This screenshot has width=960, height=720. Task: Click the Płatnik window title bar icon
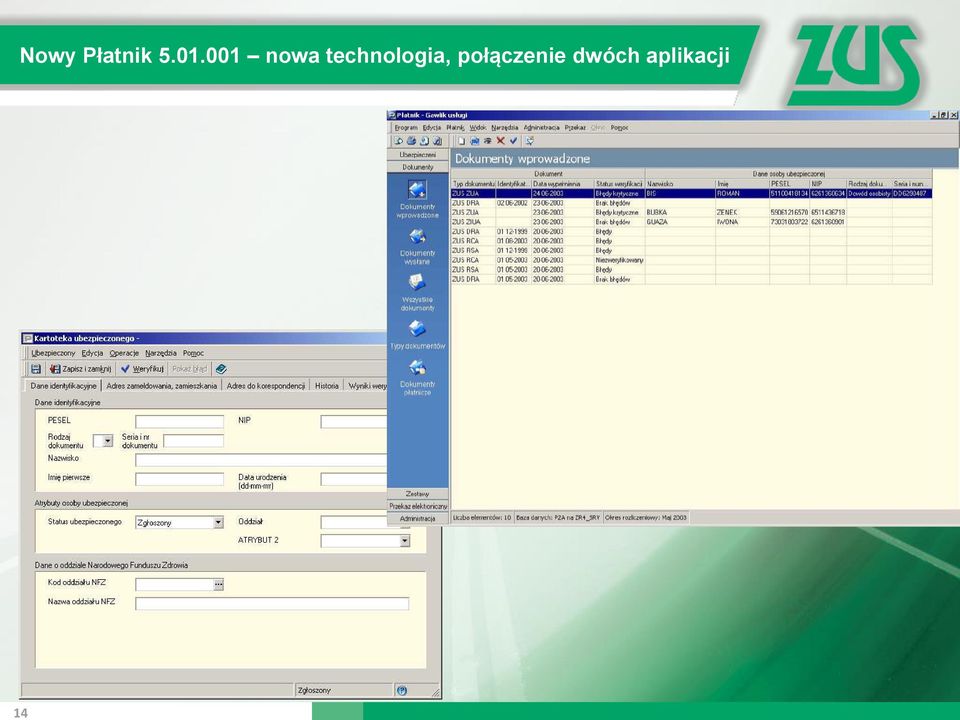coord(392,115)
